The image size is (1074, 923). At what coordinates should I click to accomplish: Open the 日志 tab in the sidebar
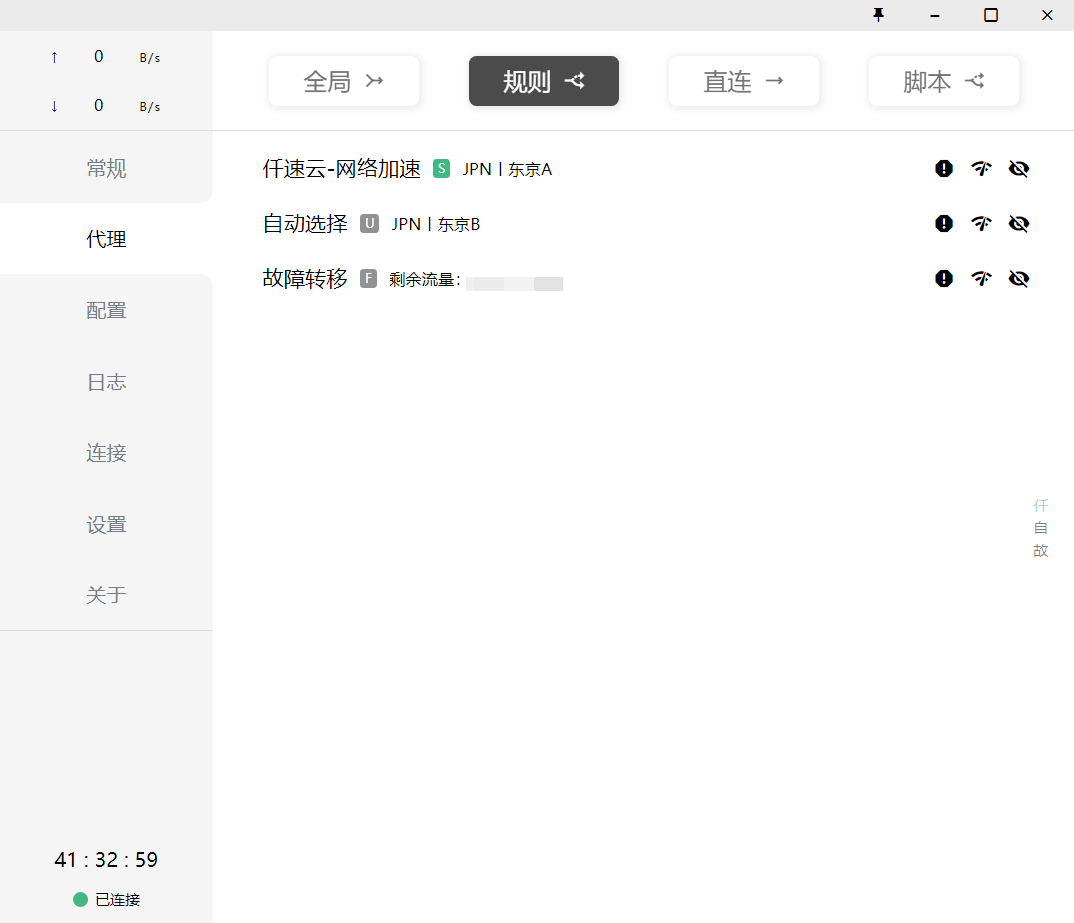(106, 382)
